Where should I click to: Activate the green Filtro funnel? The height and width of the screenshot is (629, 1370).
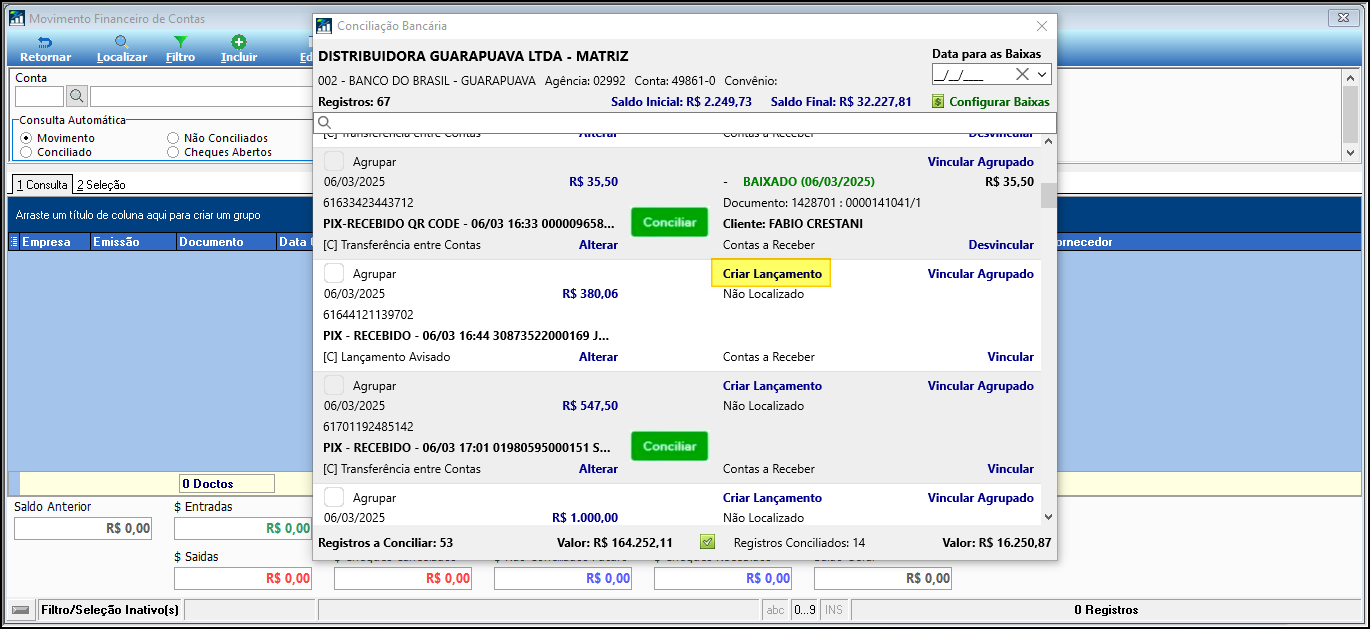click(180, 42)
